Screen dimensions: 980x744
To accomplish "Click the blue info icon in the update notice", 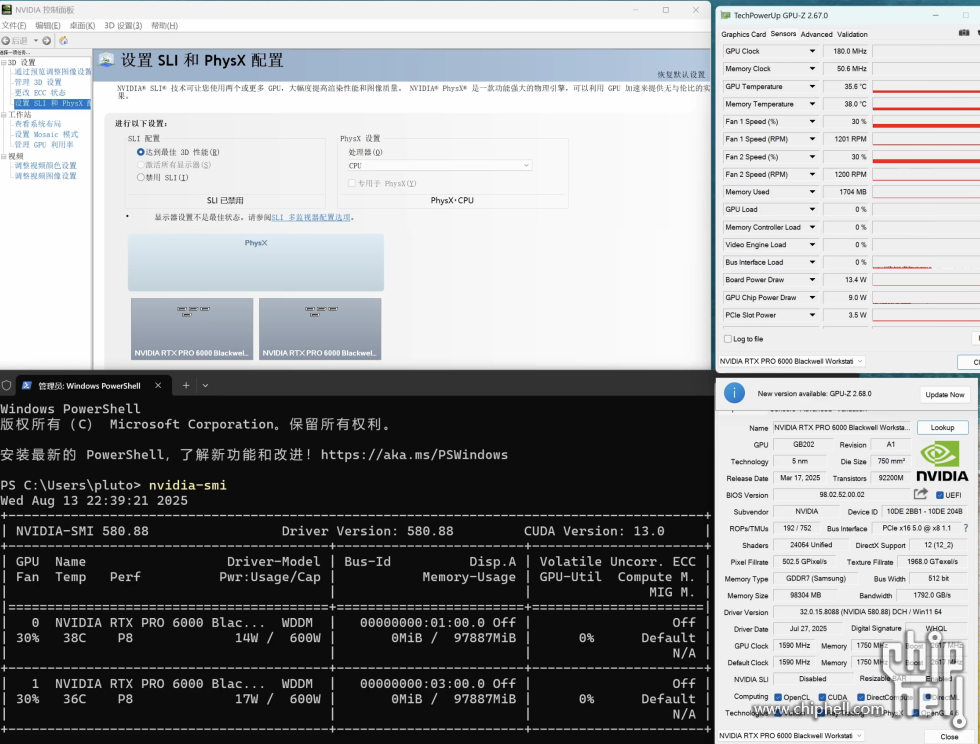I will pos(734,393).
